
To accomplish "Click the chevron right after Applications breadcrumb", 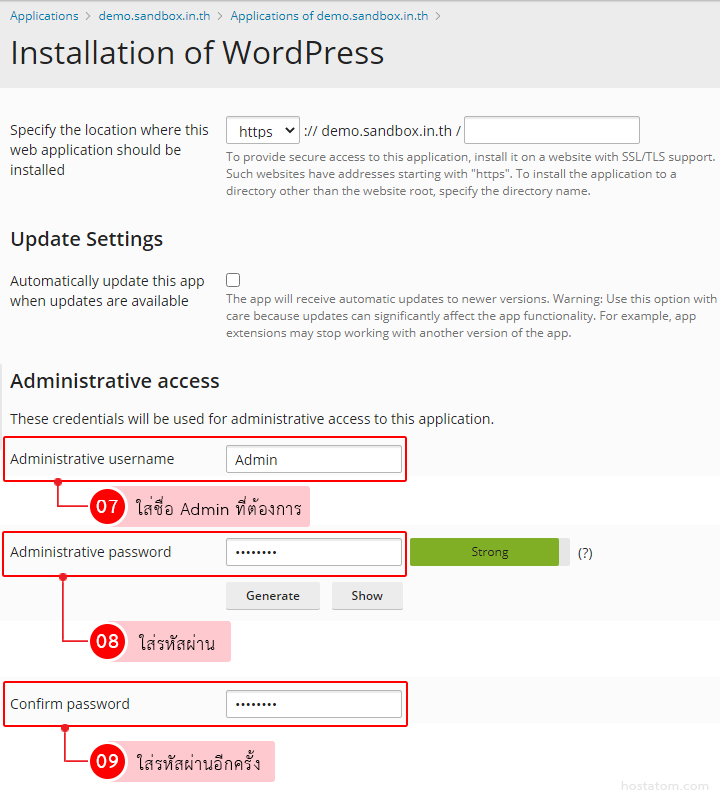I will (89, 16).
